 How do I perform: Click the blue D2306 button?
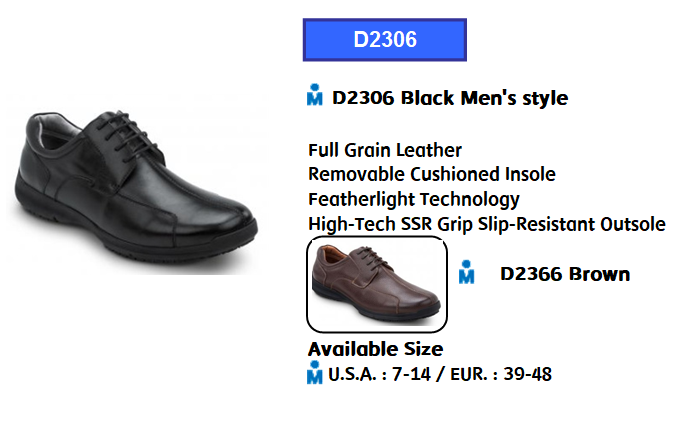pos(384,40)
